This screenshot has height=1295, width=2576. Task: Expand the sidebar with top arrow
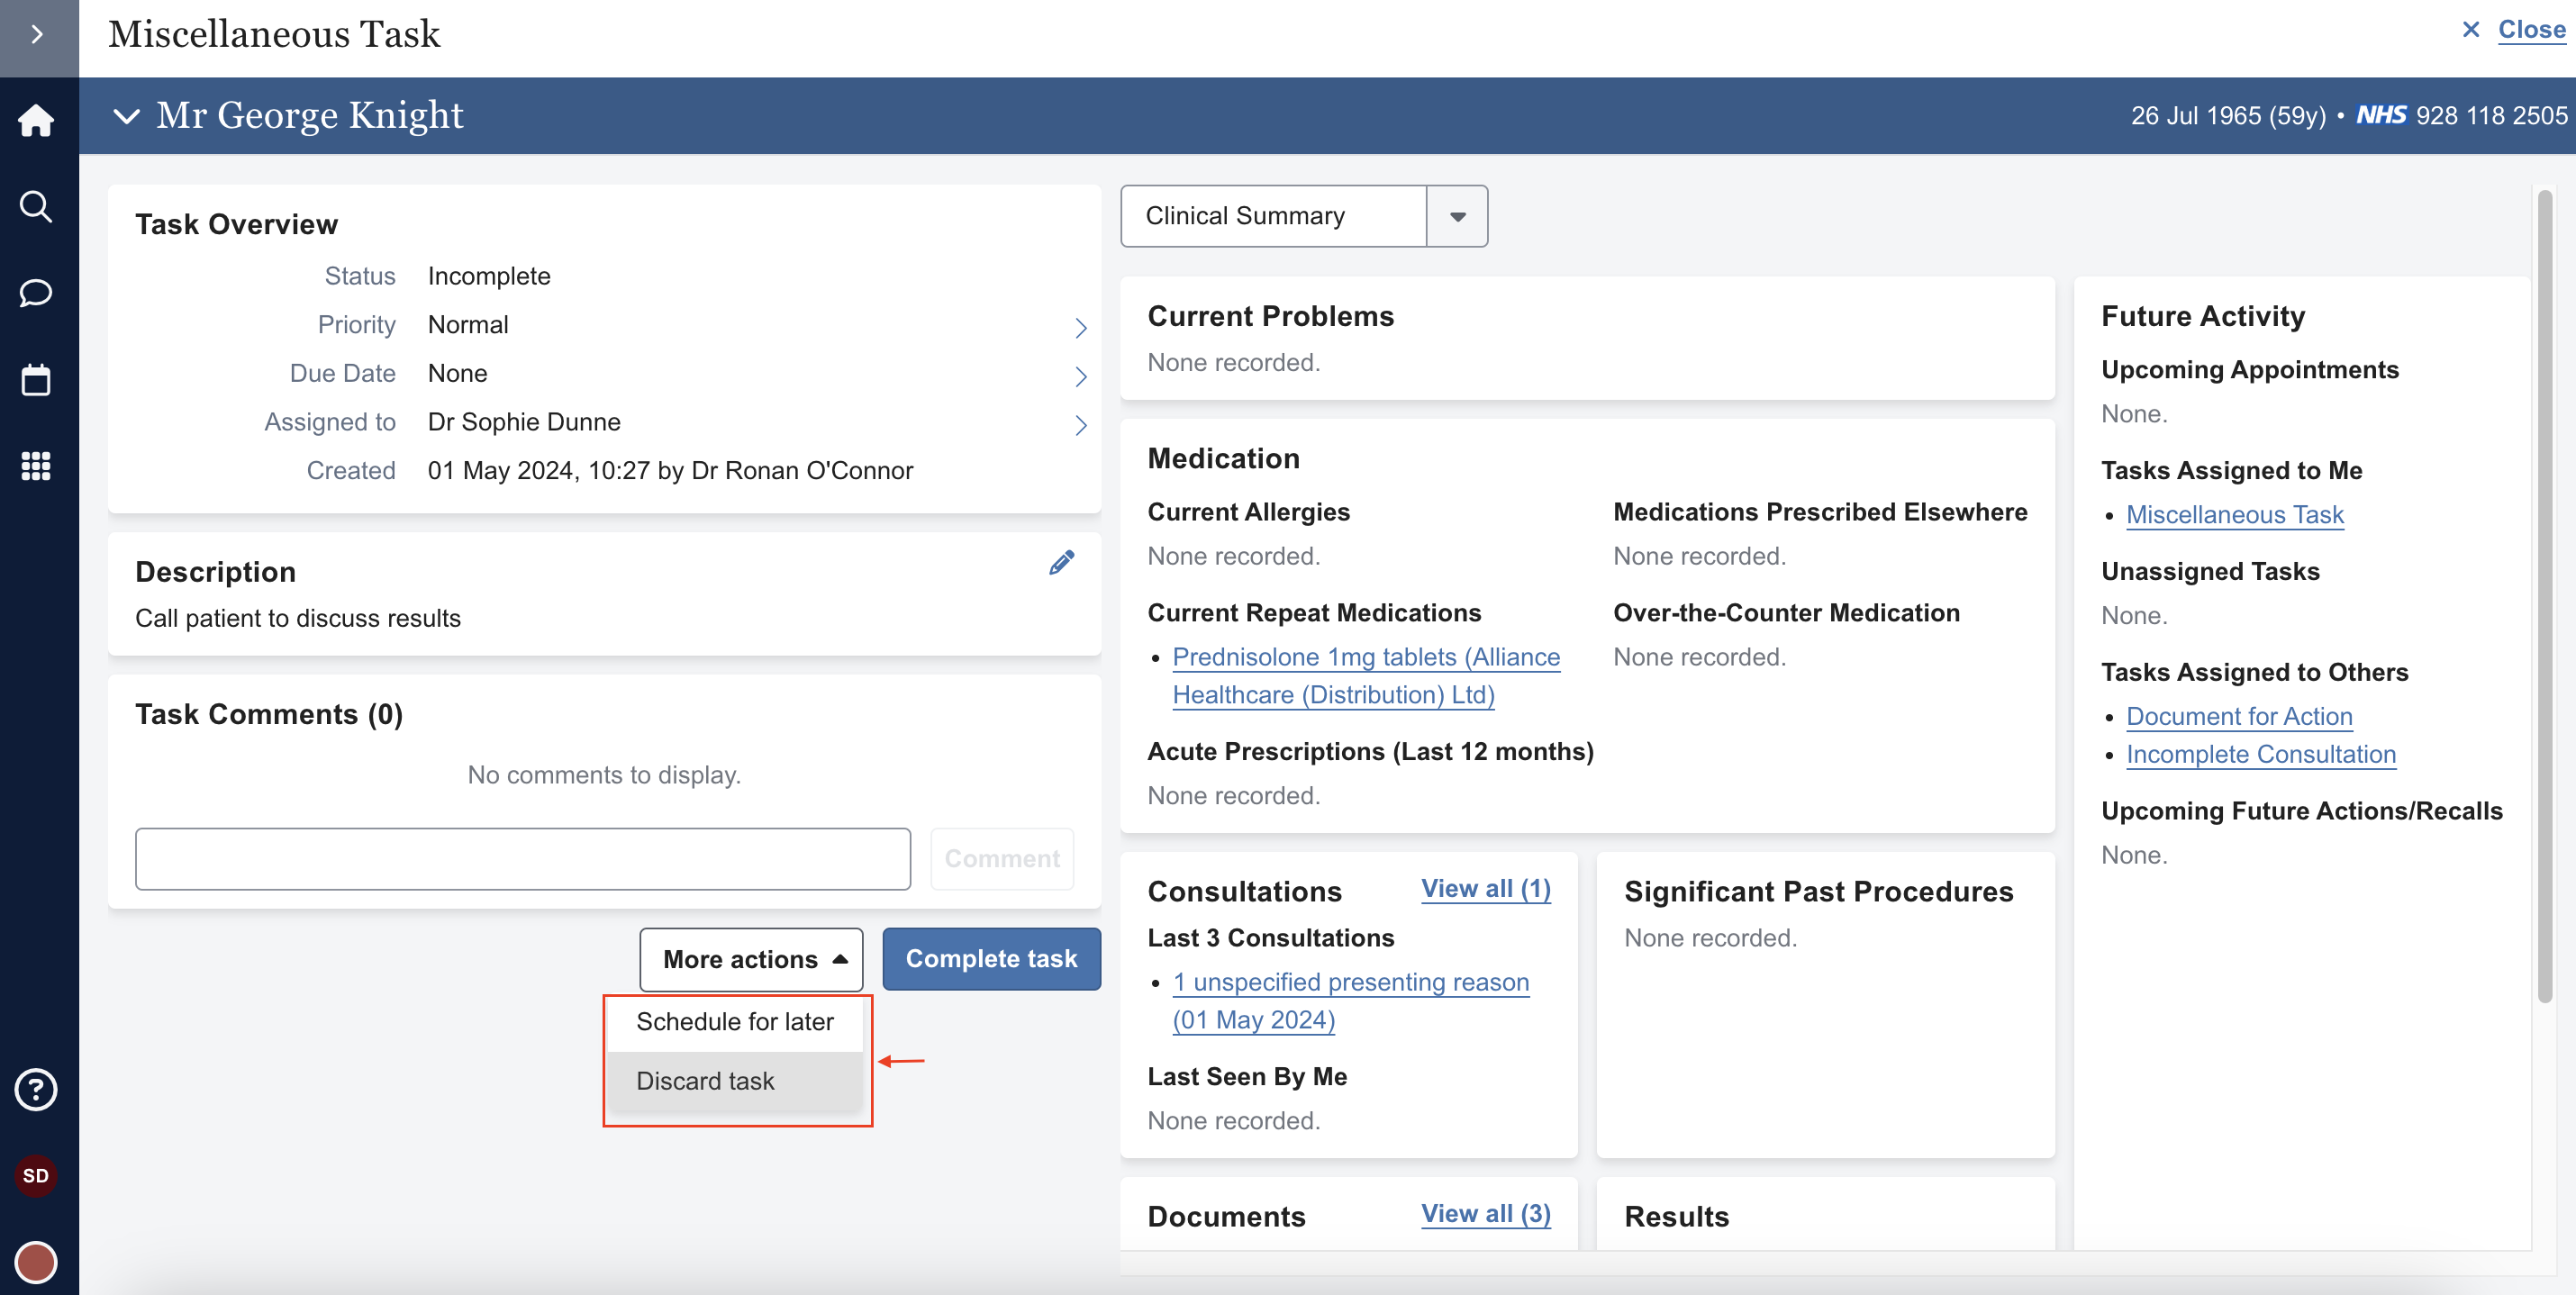click(38, 35)
